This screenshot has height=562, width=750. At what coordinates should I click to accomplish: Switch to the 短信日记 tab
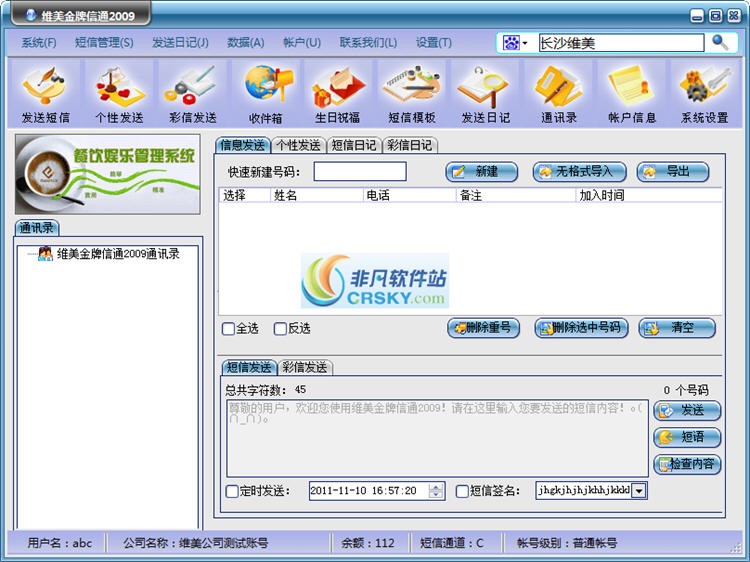click(x=354, y=145)
